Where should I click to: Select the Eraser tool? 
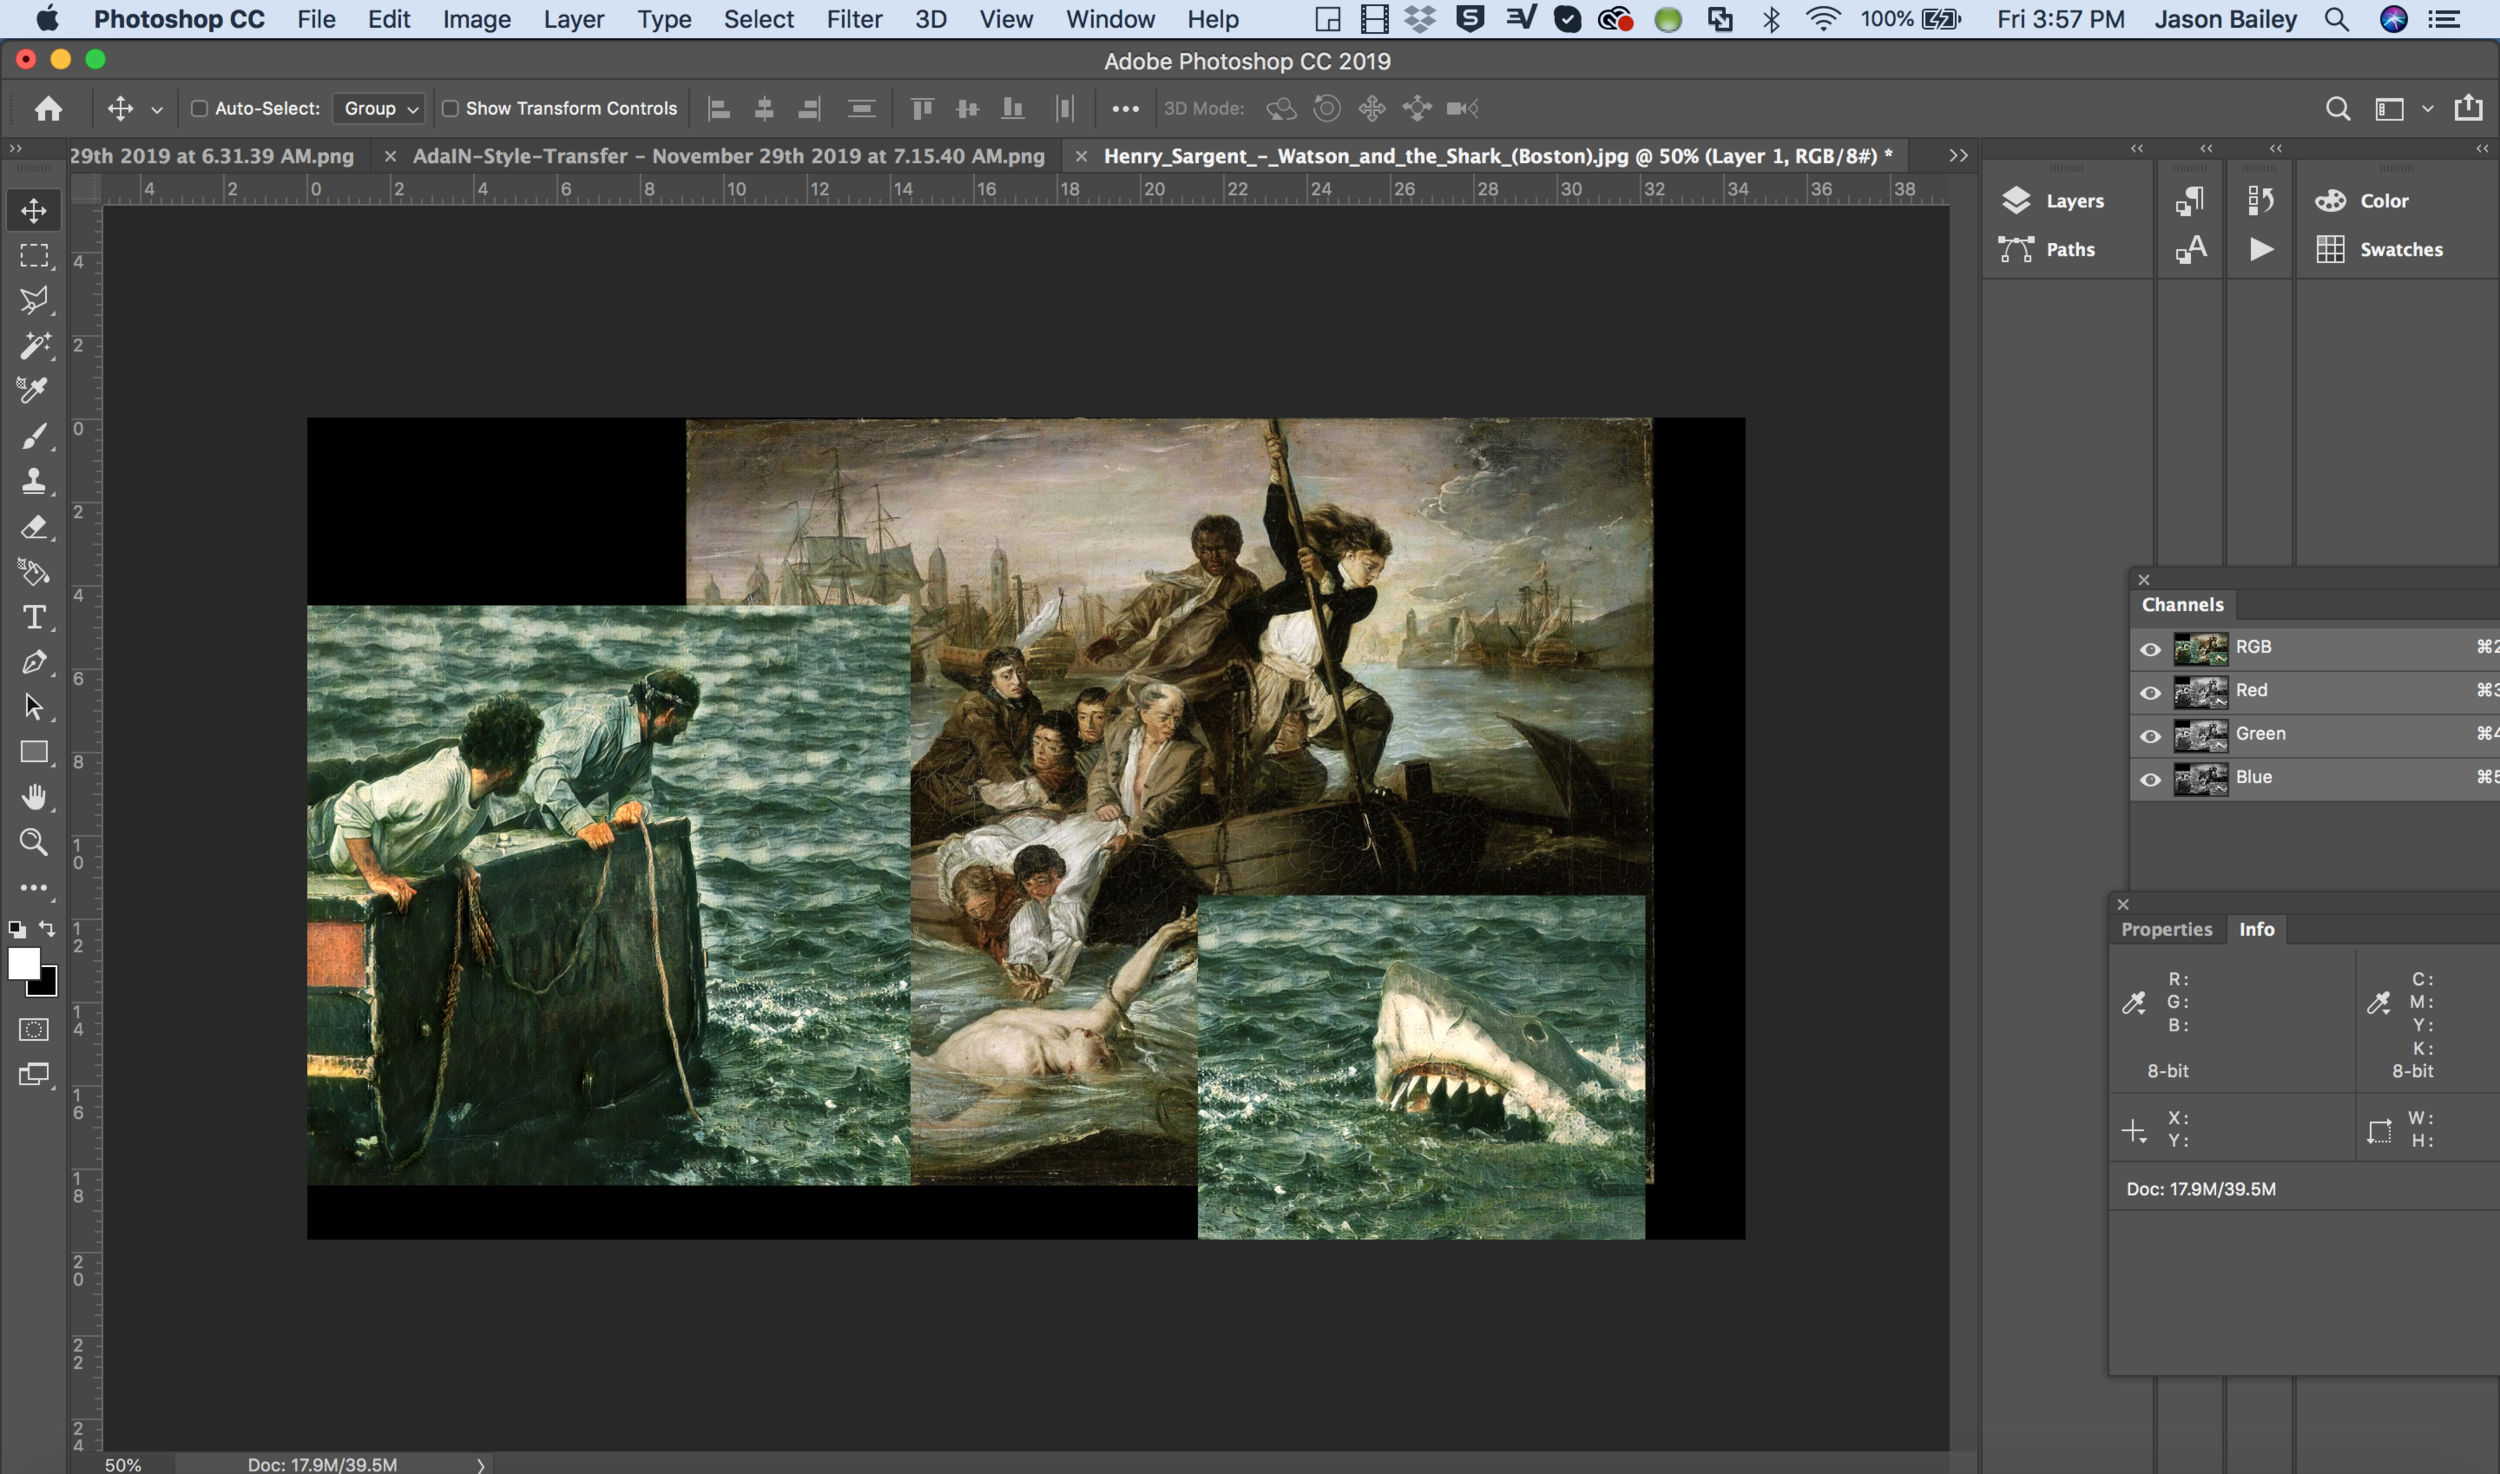click(34, 527)
